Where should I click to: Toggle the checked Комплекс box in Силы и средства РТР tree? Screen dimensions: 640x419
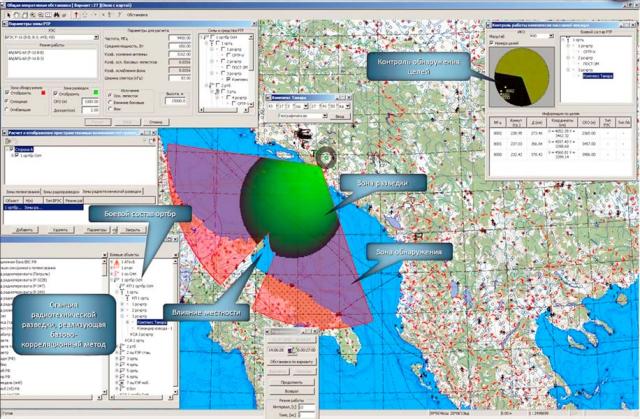(228, 79)
